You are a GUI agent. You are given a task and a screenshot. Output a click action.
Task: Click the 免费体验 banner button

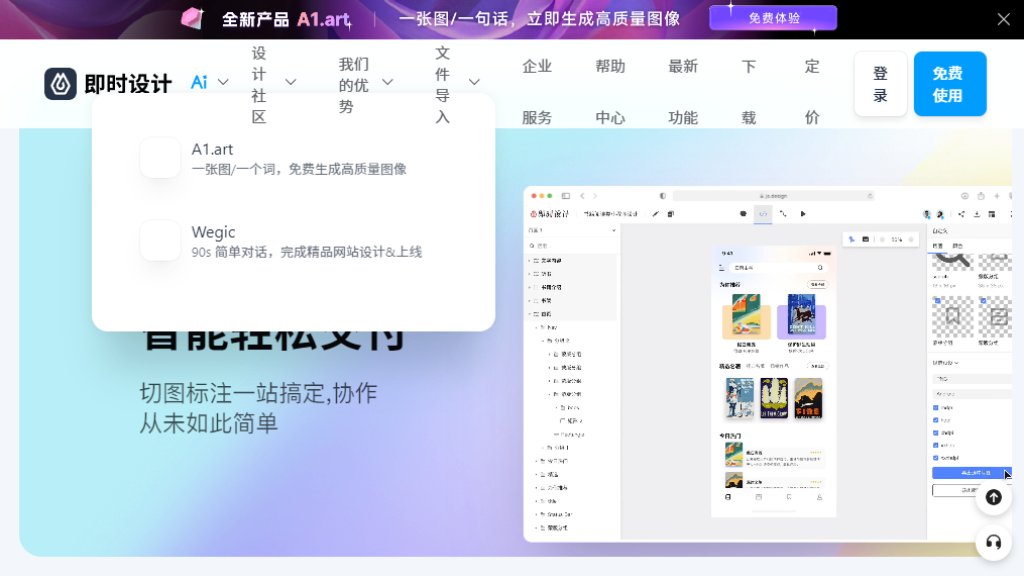773,18
